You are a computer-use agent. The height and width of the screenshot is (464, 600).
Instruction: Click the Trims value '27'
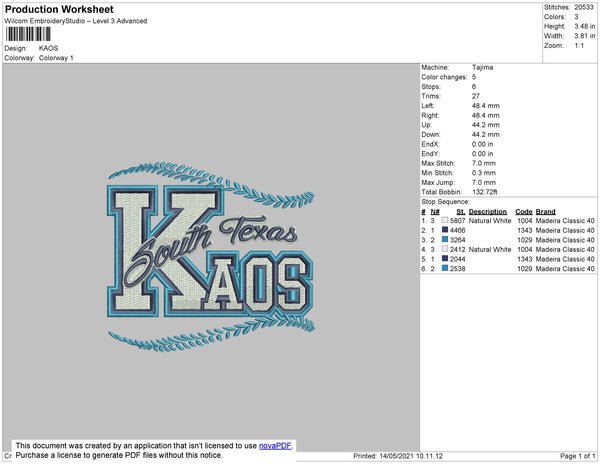[x=476, y=96]
